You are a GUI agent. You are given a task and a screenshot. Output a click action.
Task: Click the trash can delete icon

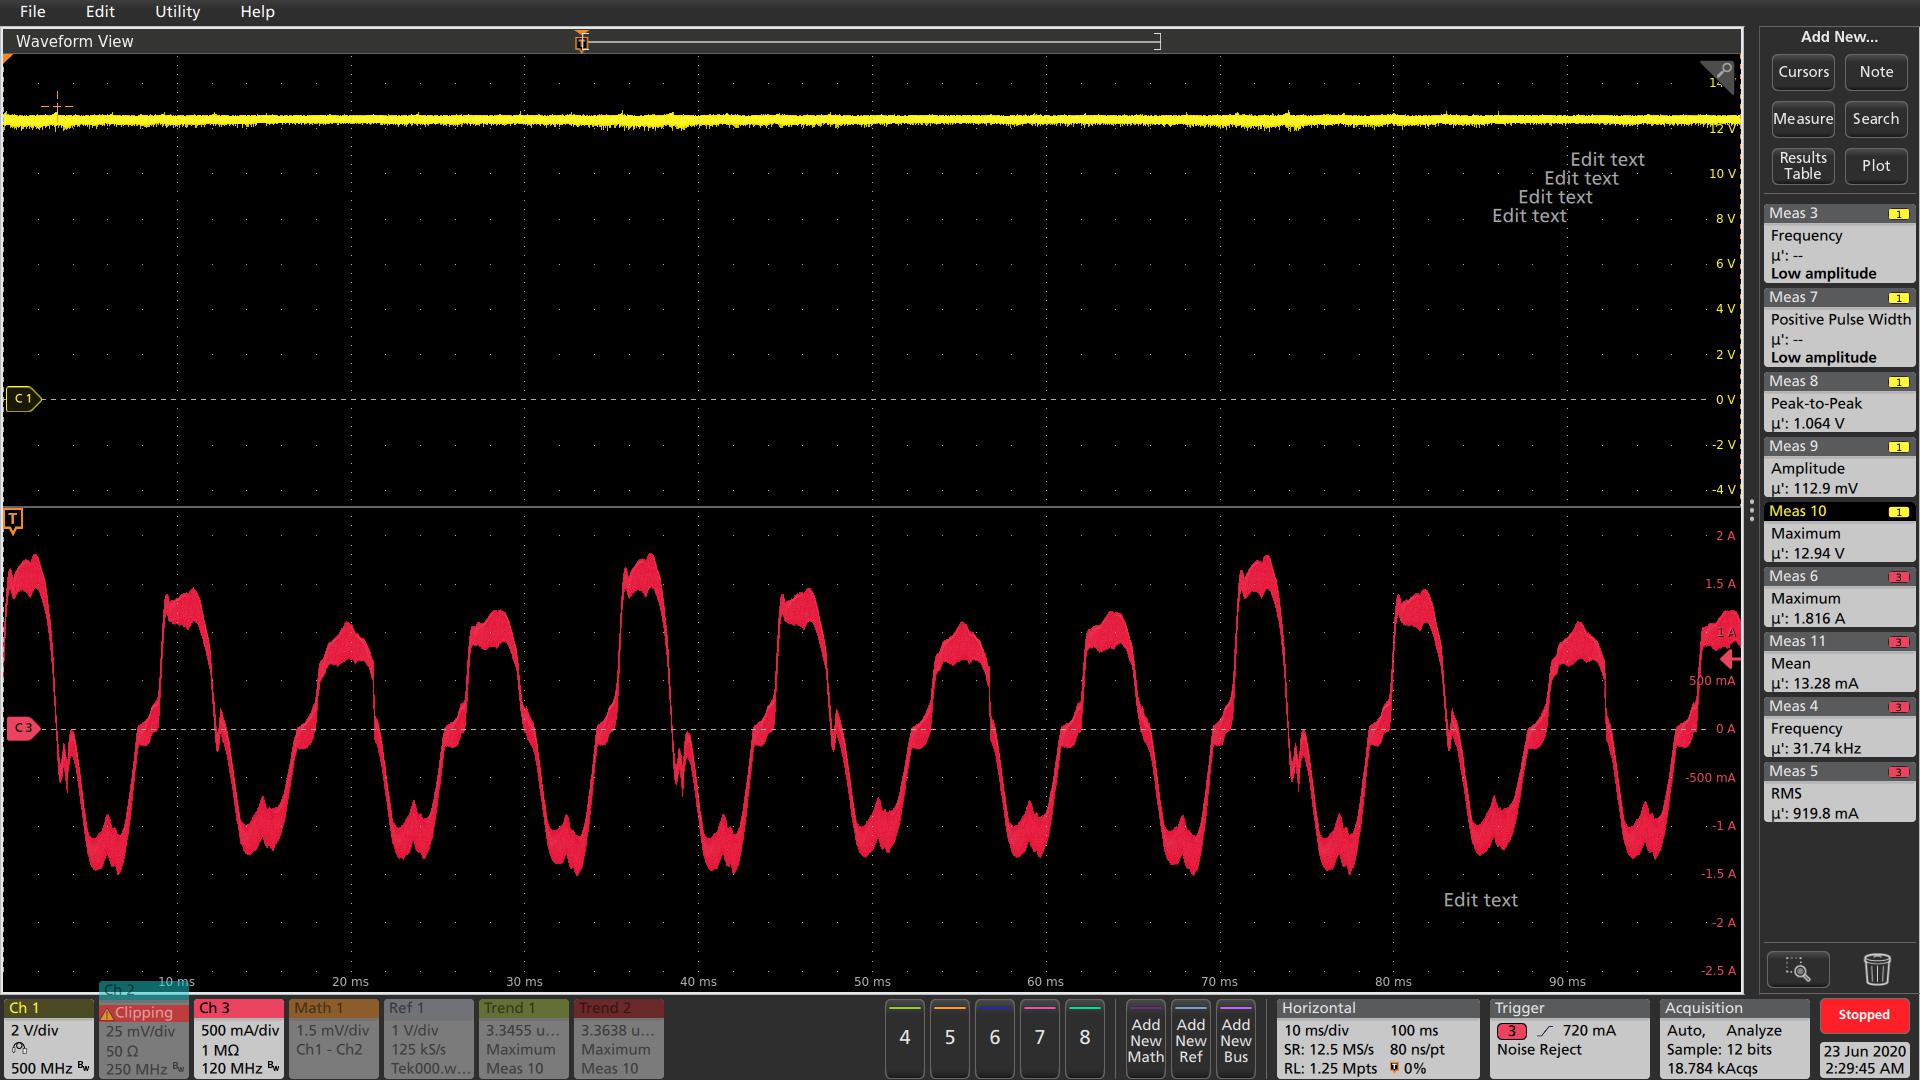(x=1877, y=969)
